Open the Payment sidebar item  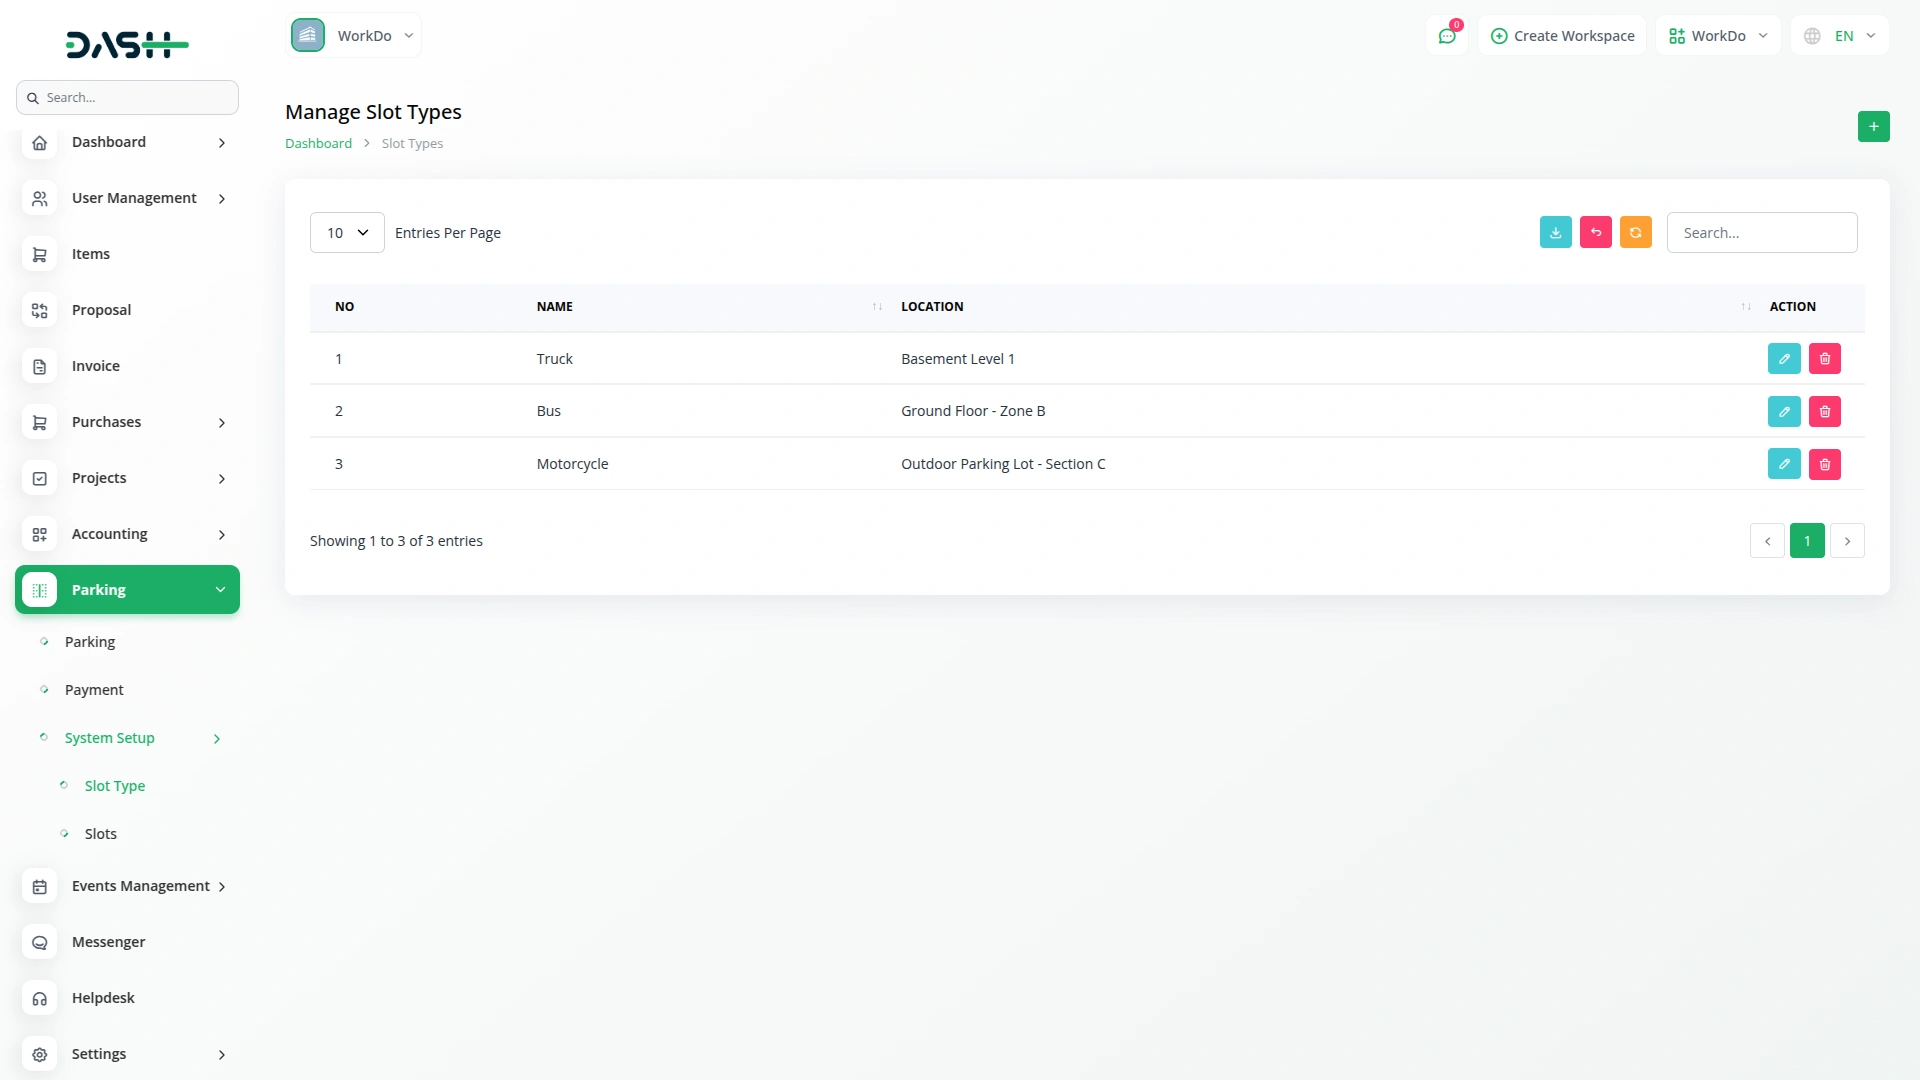[94, 690]
